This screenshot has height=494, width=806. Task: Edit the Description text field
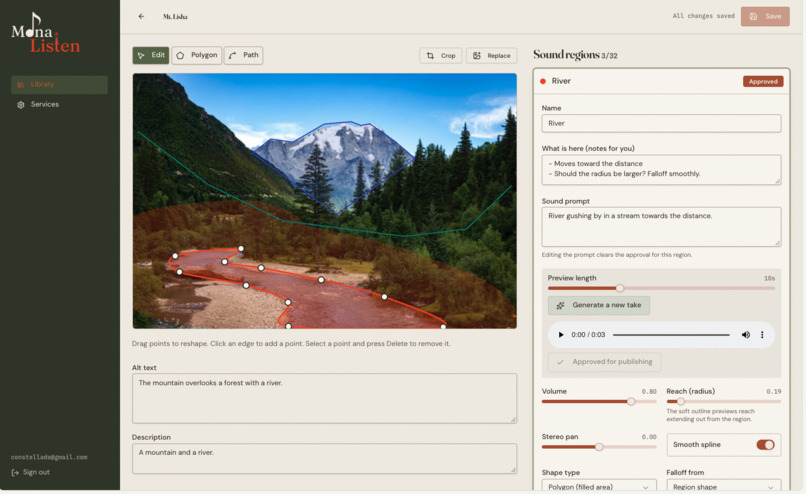324,459
